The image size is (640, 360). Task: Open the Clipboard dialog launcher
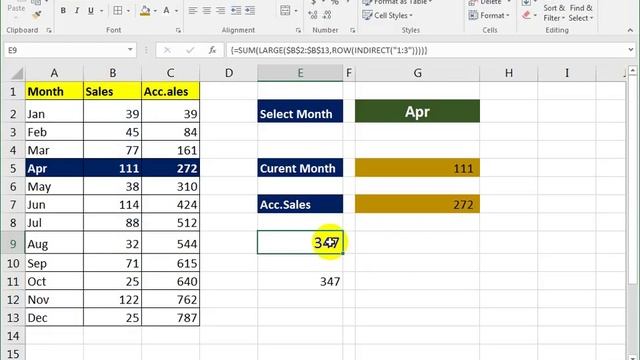click(x=49, y=30)
